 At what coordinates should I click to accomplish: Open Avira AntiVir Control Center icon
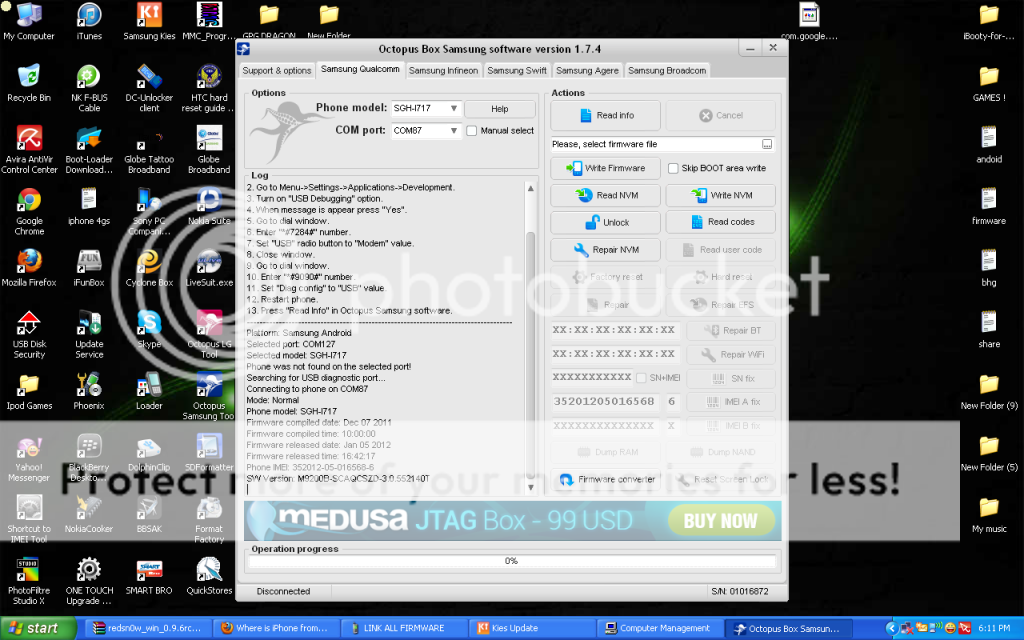(29, 149)
